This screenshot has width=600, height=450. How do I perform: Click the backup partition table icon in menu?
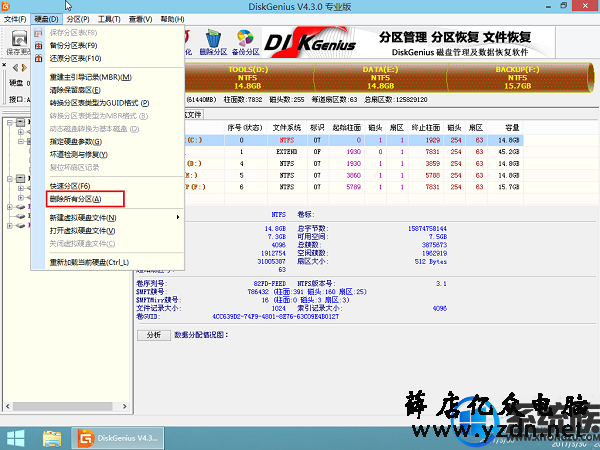(x=38, y=46)
